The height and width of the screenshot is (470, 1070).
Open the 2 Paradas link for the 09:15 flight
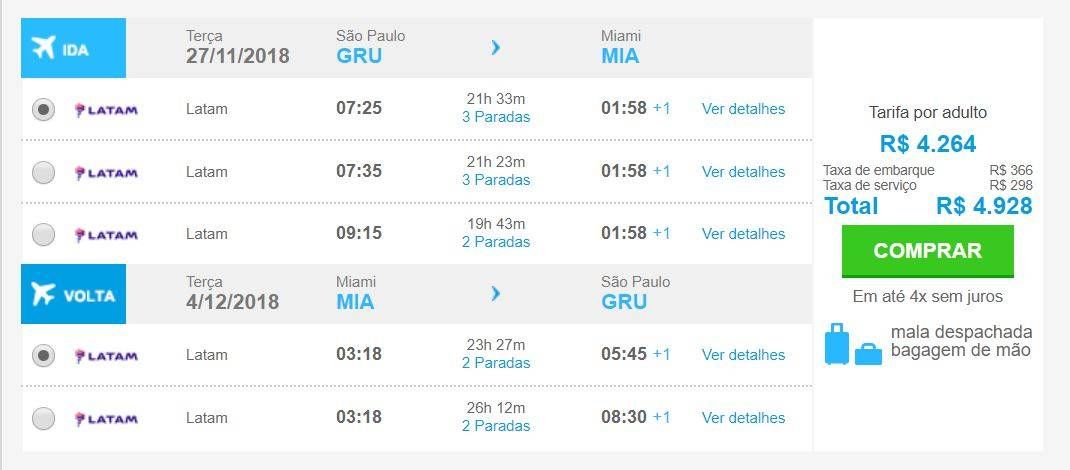[496, 242]
